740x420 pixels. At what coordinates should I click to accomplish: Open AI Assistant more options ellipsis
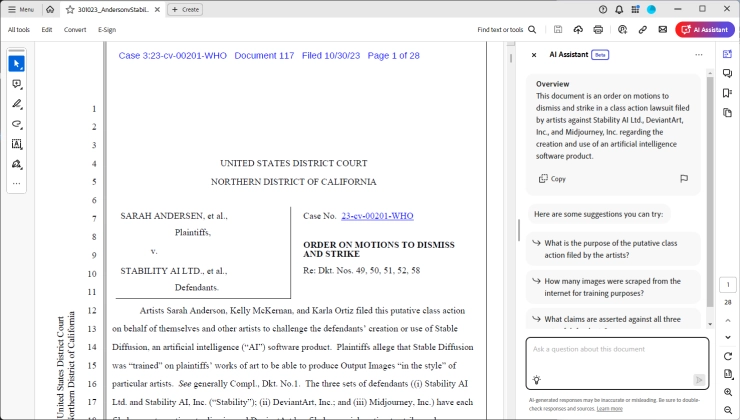pyautogui.click(x=698, y=55)
